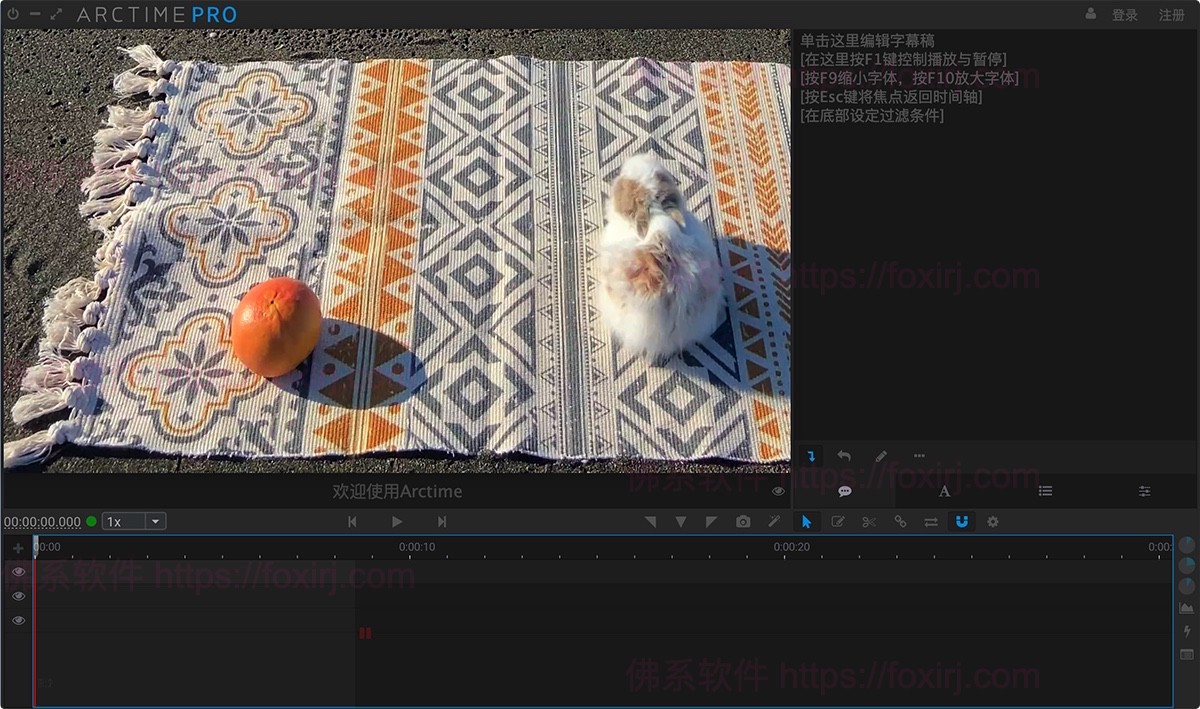The image size is (1200, 709).
Task: Toggle the preview eye icon beside 欢迎使用Arctime
Action: coord(778,491)
